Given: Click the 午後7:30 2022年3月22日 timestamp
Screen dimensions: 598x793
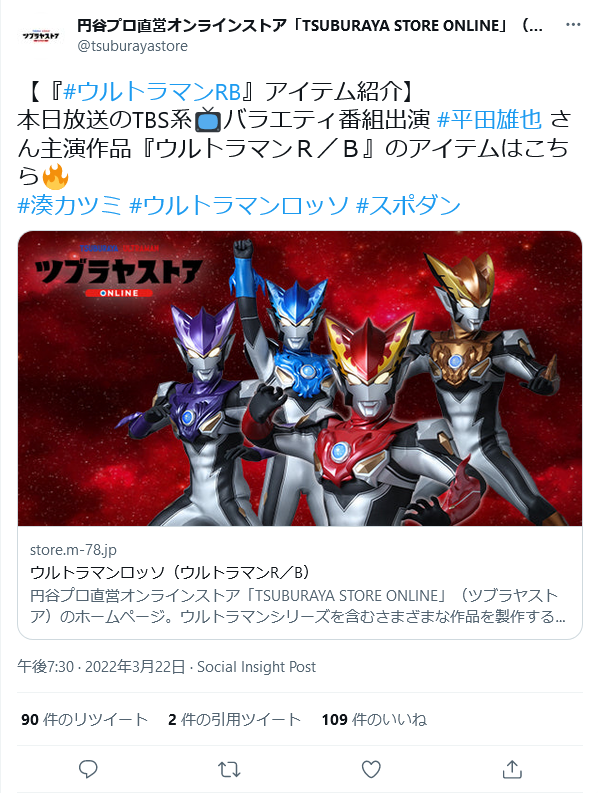Looking at the screenshot, I should point(101,667).
